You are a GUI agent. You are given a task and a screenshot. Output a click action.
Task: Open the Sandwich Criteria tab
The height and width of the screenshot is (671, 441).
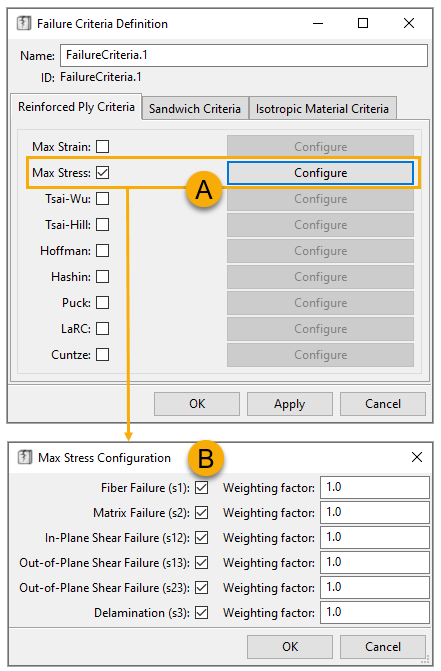(x=195, y=109)
